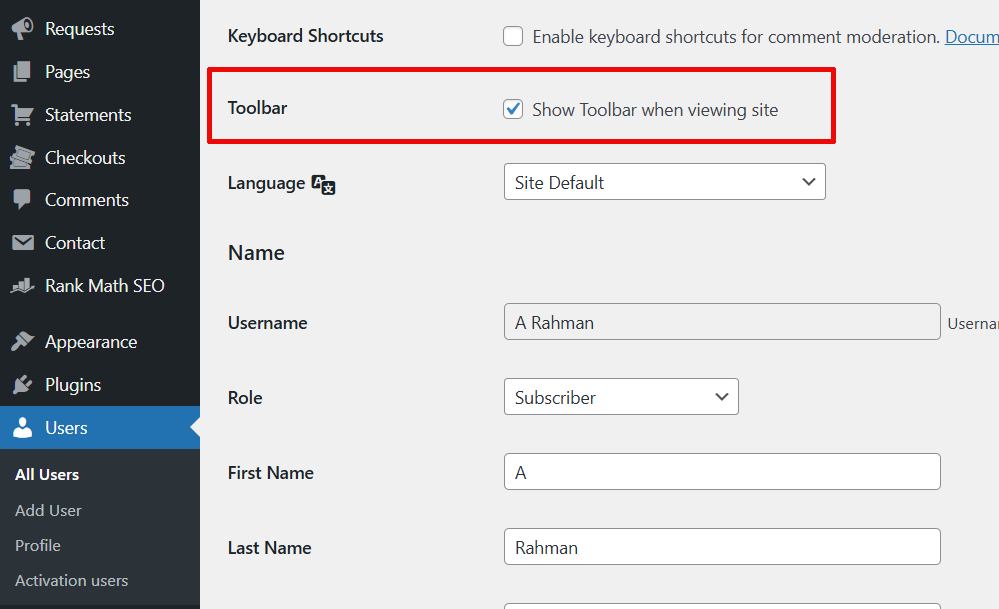This screenshot has height=609, width=999.
Task: Click inside the First Name field
Action: click(x=722, y=471)
